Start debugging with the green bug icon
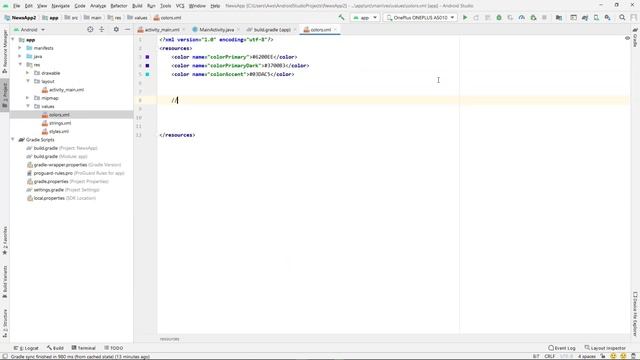640x360 pixels. click(499, 18)
